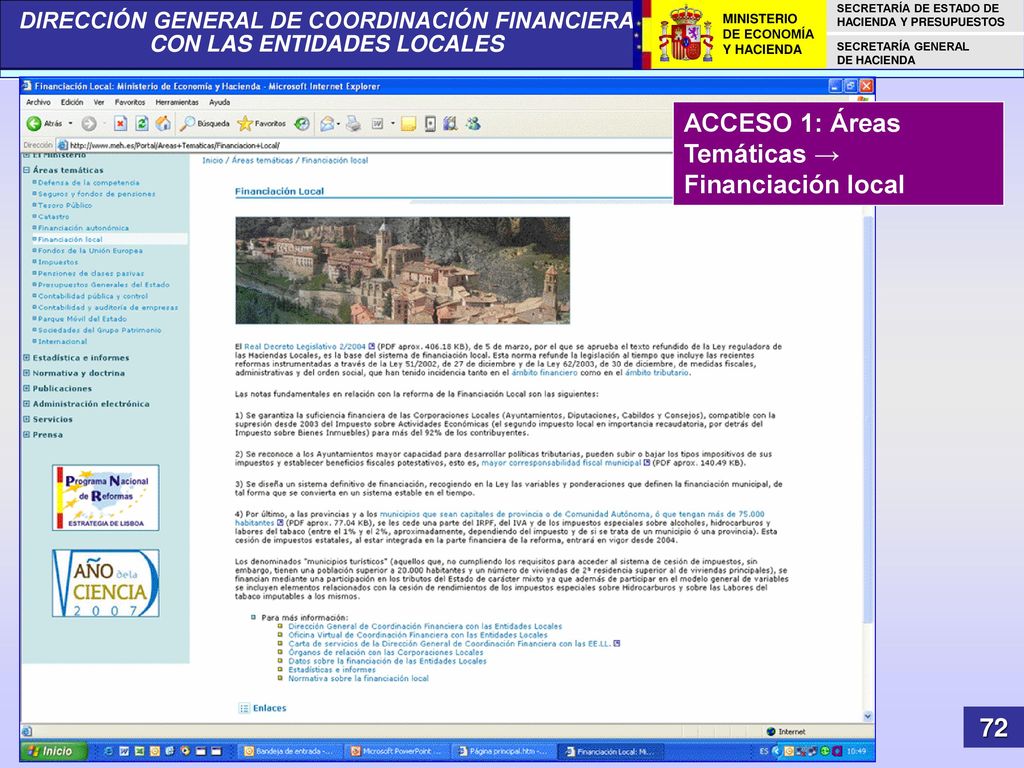Image resolution: width=1024 pixels, height=768 pixels.
Task: Open Normativa sobre la financiación local link
Action: pyautogui.click(x=359, y=679)
